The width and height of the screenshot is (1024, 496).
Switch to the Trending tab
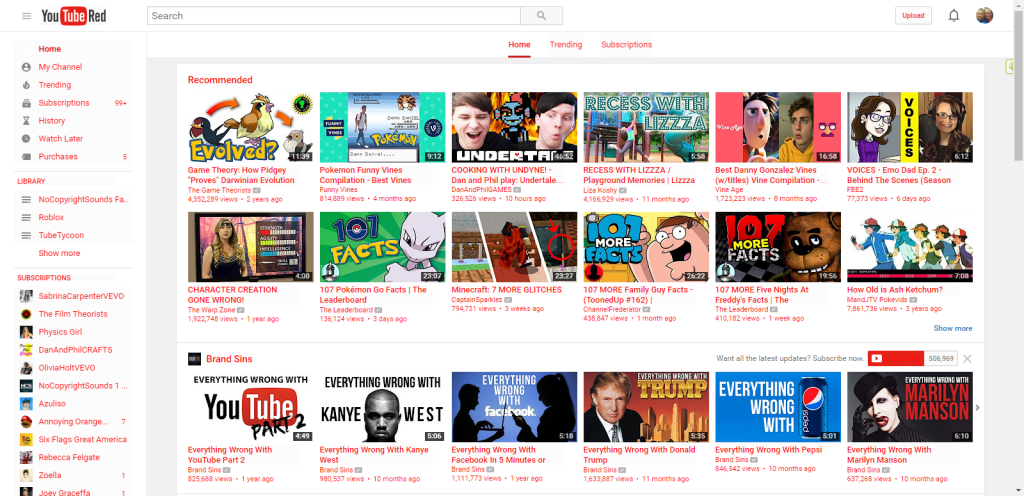(566, 45)
